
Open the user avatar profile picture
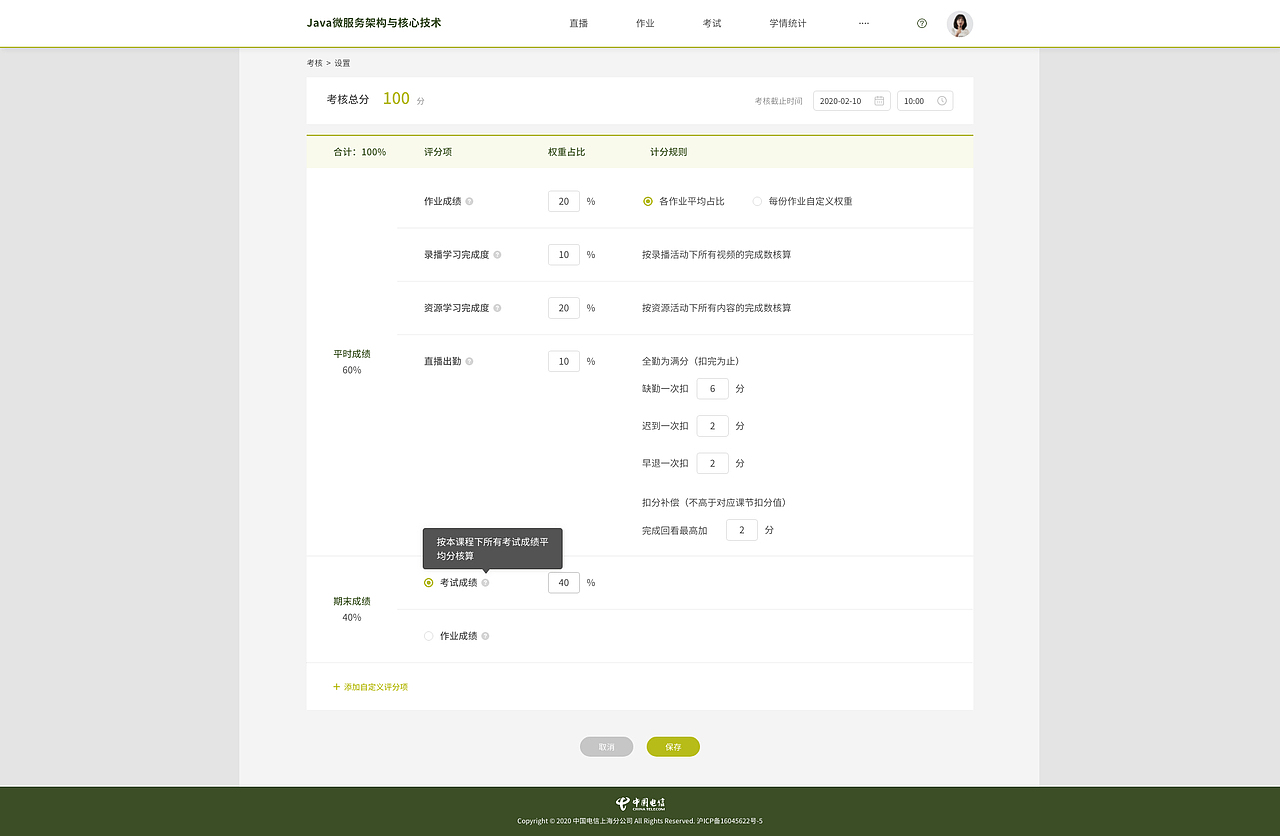tap(960, 24)
